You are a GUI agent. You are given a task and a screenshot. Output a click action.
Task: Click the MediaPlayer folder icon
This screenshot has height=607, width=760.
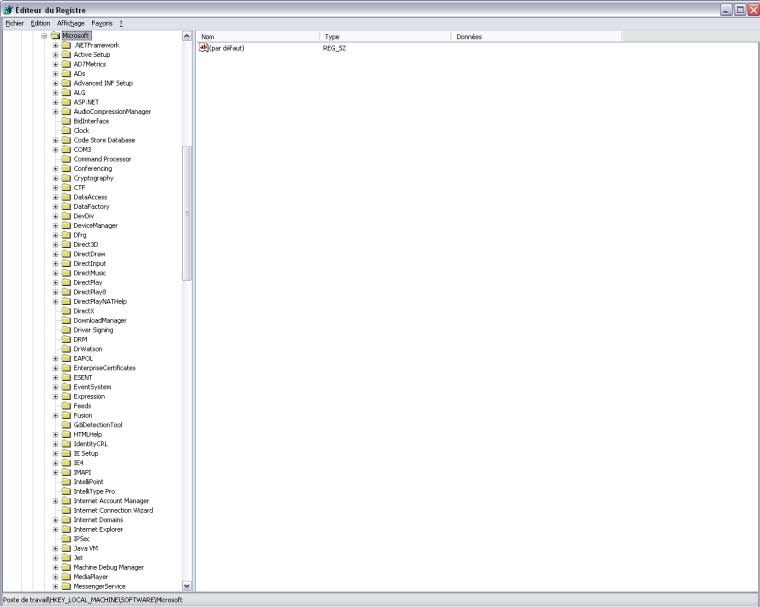66,577
